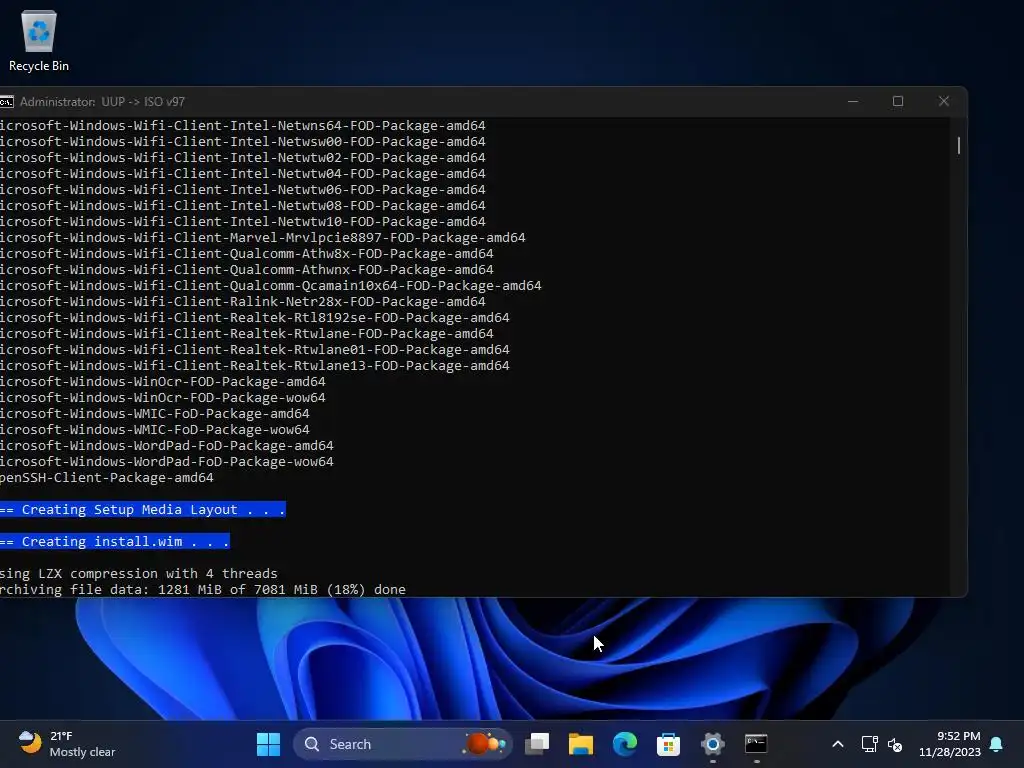Click the Realtek-Rtl8192se package line
1024x768 pixels.
pos(255,317)
